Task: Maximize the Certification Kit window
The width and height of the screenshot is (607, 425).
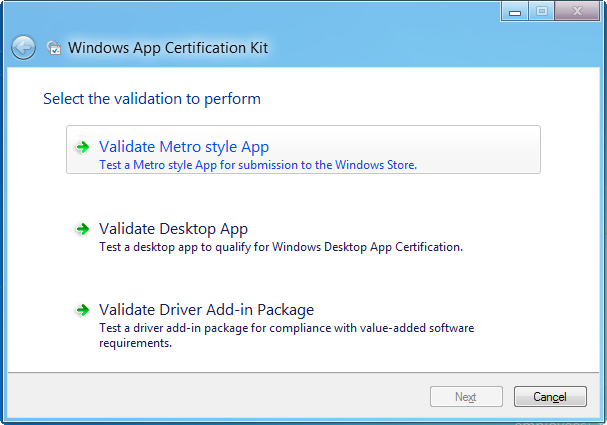Action: (x=541, y=11)
